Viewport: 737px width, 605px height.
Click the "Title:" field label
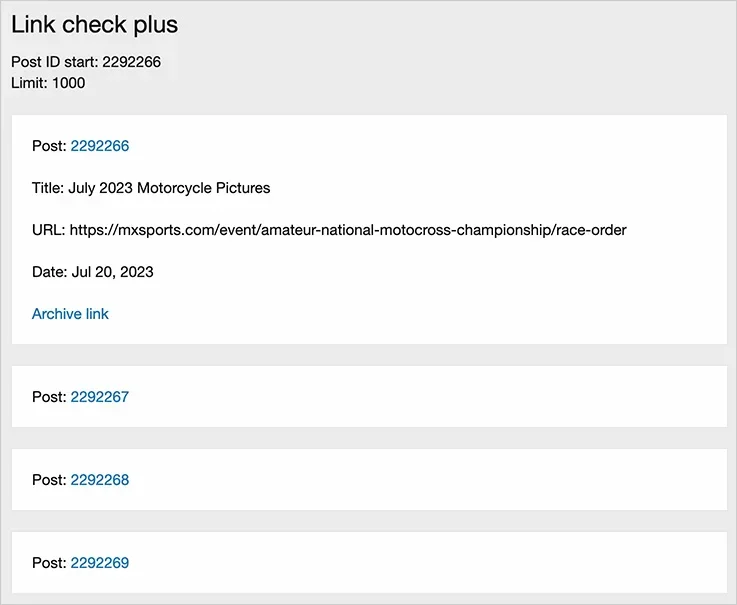point(48,188)
